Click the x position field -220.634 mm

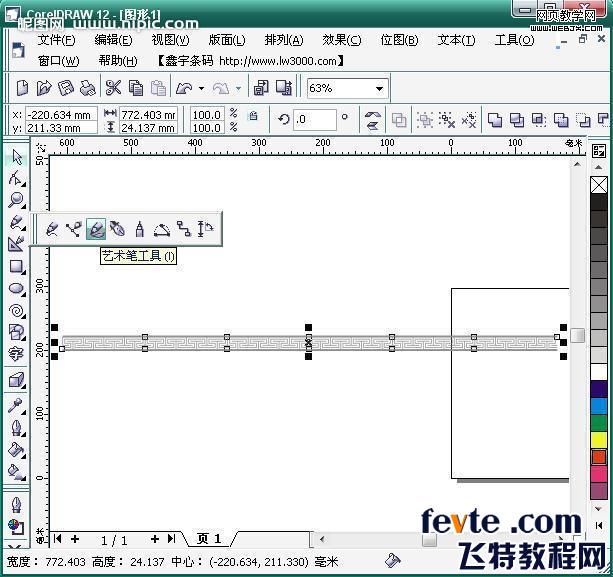[x=61, y=115]
